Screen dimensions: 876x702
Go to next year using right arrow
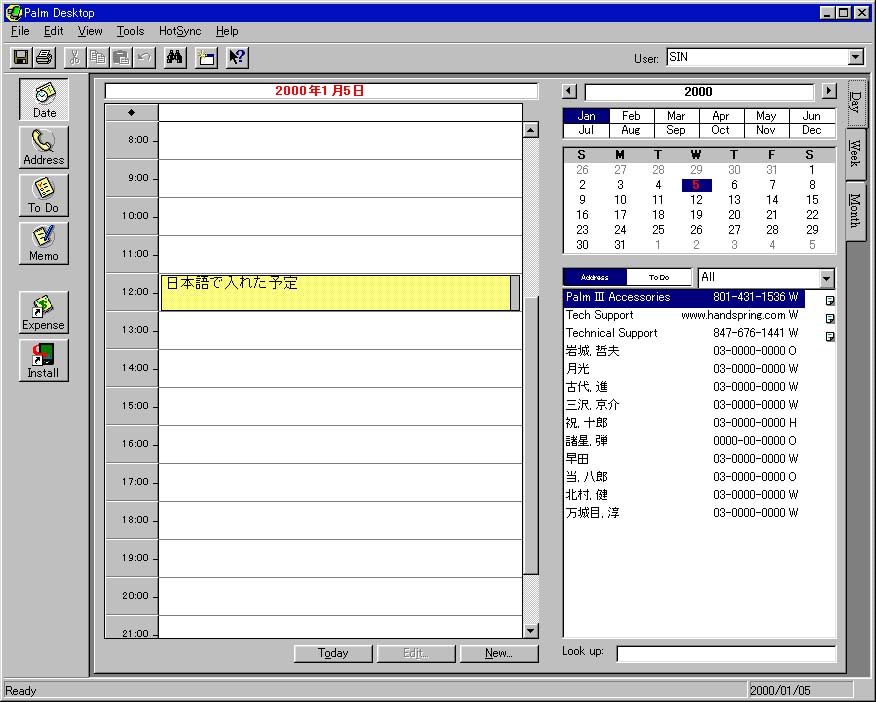click(828, 92)
